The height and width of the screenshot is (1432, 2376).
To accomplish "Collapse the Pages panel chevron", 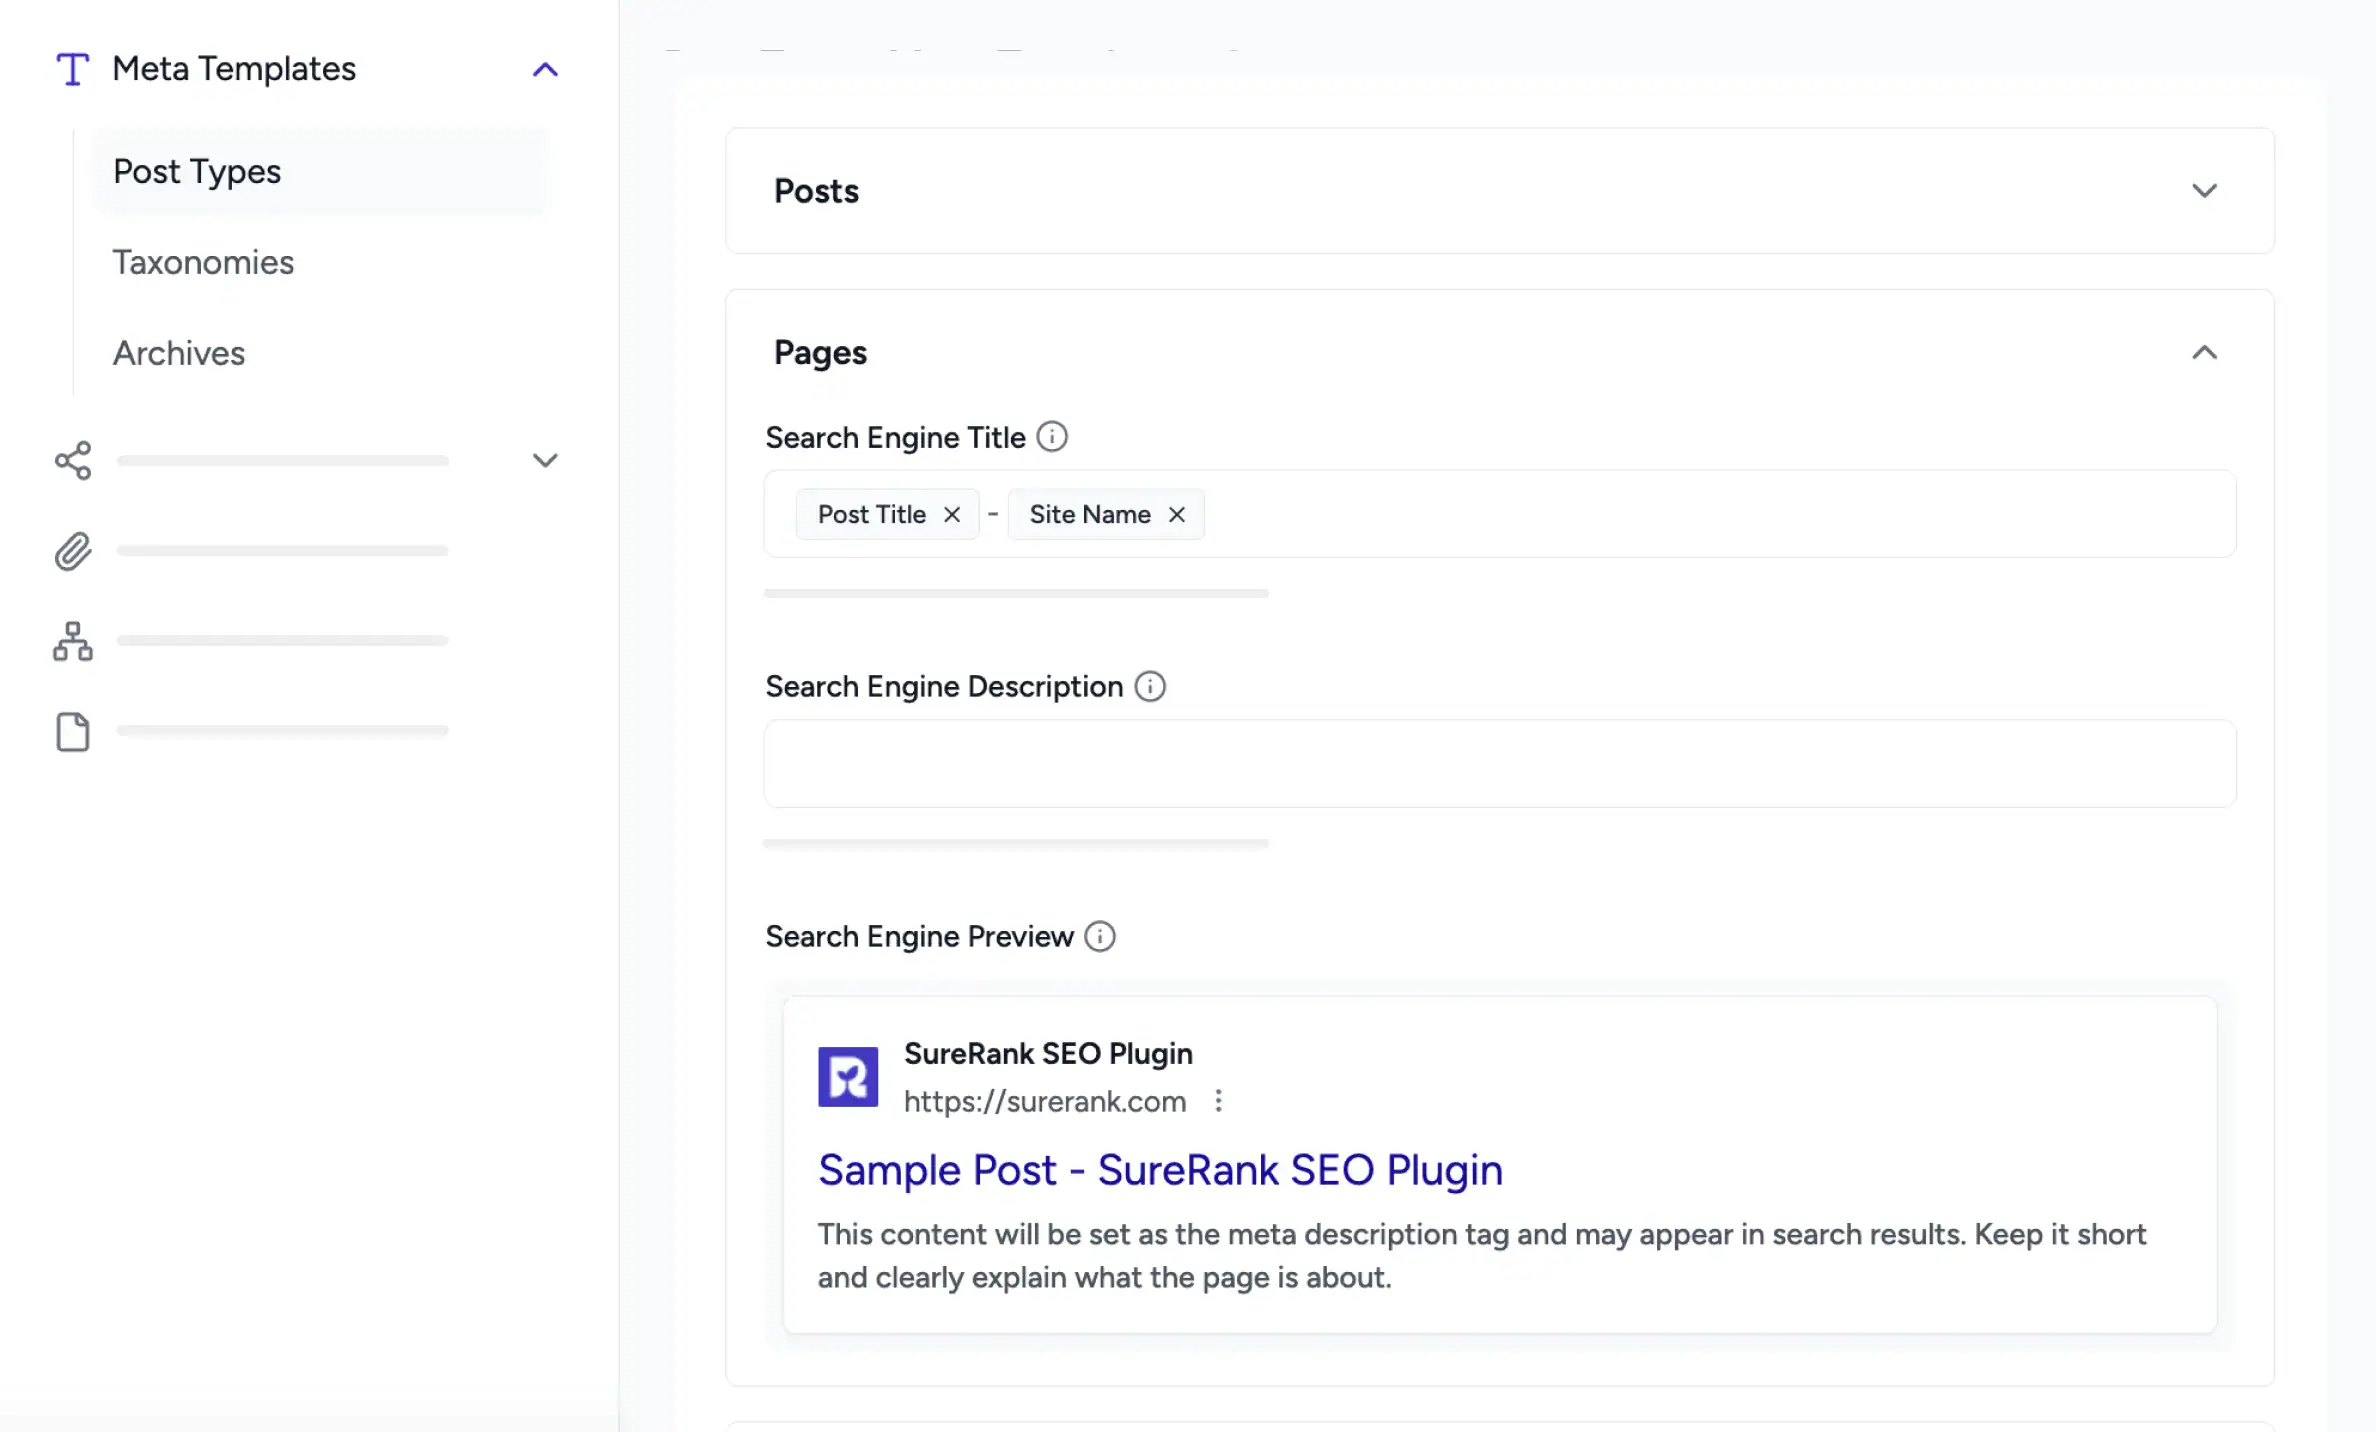I will (x=2204, y=352).
